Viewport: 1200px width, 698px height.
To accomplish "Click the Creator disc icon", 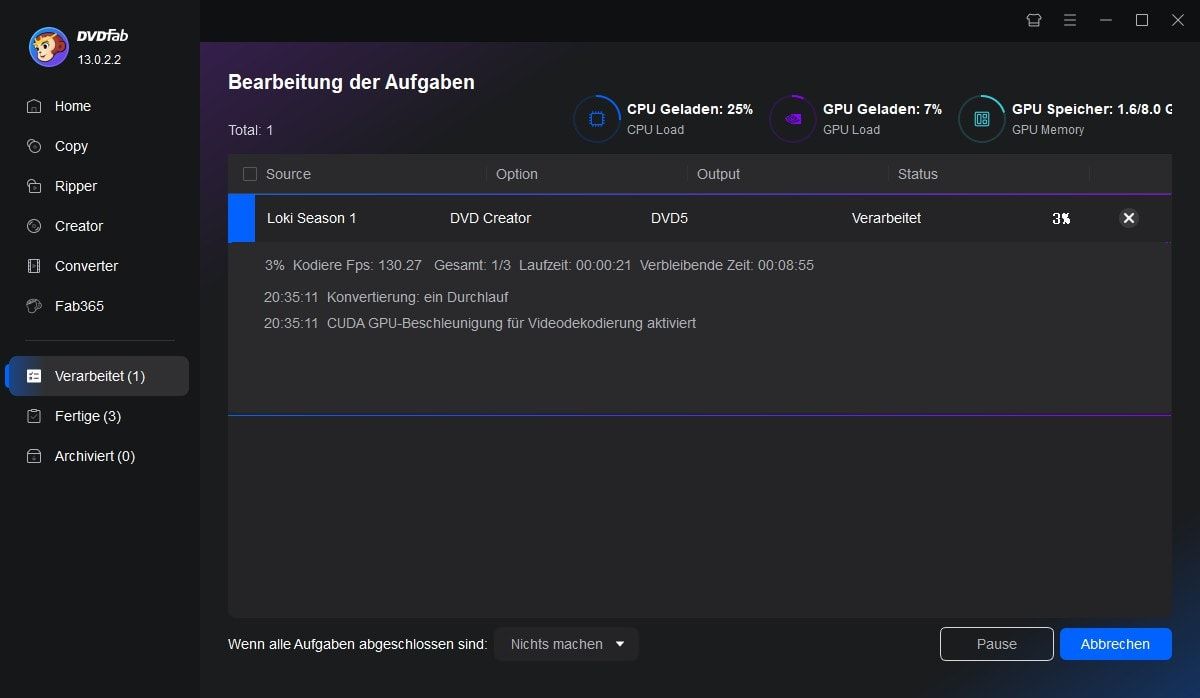I will [x=34, y=226].
